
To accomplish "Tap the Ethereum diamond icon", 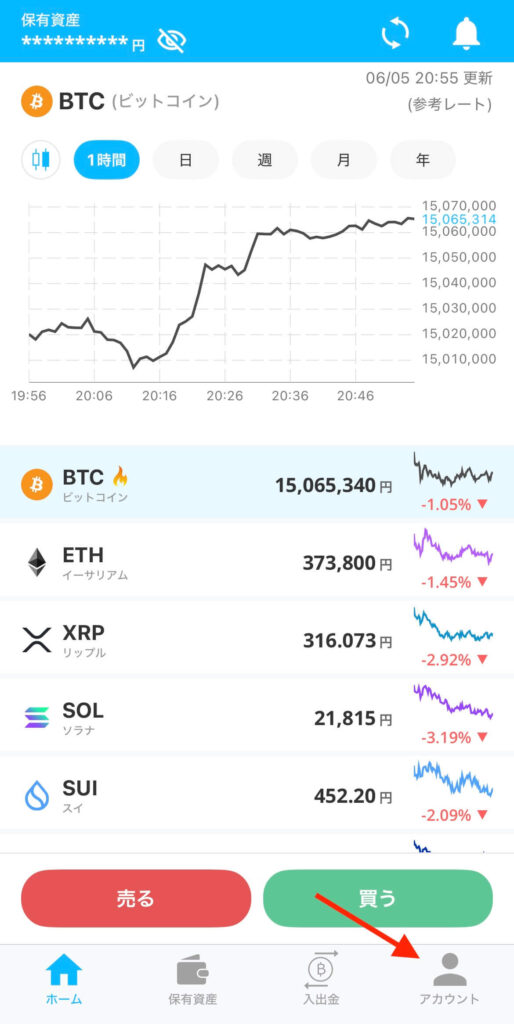I will 37,562.
